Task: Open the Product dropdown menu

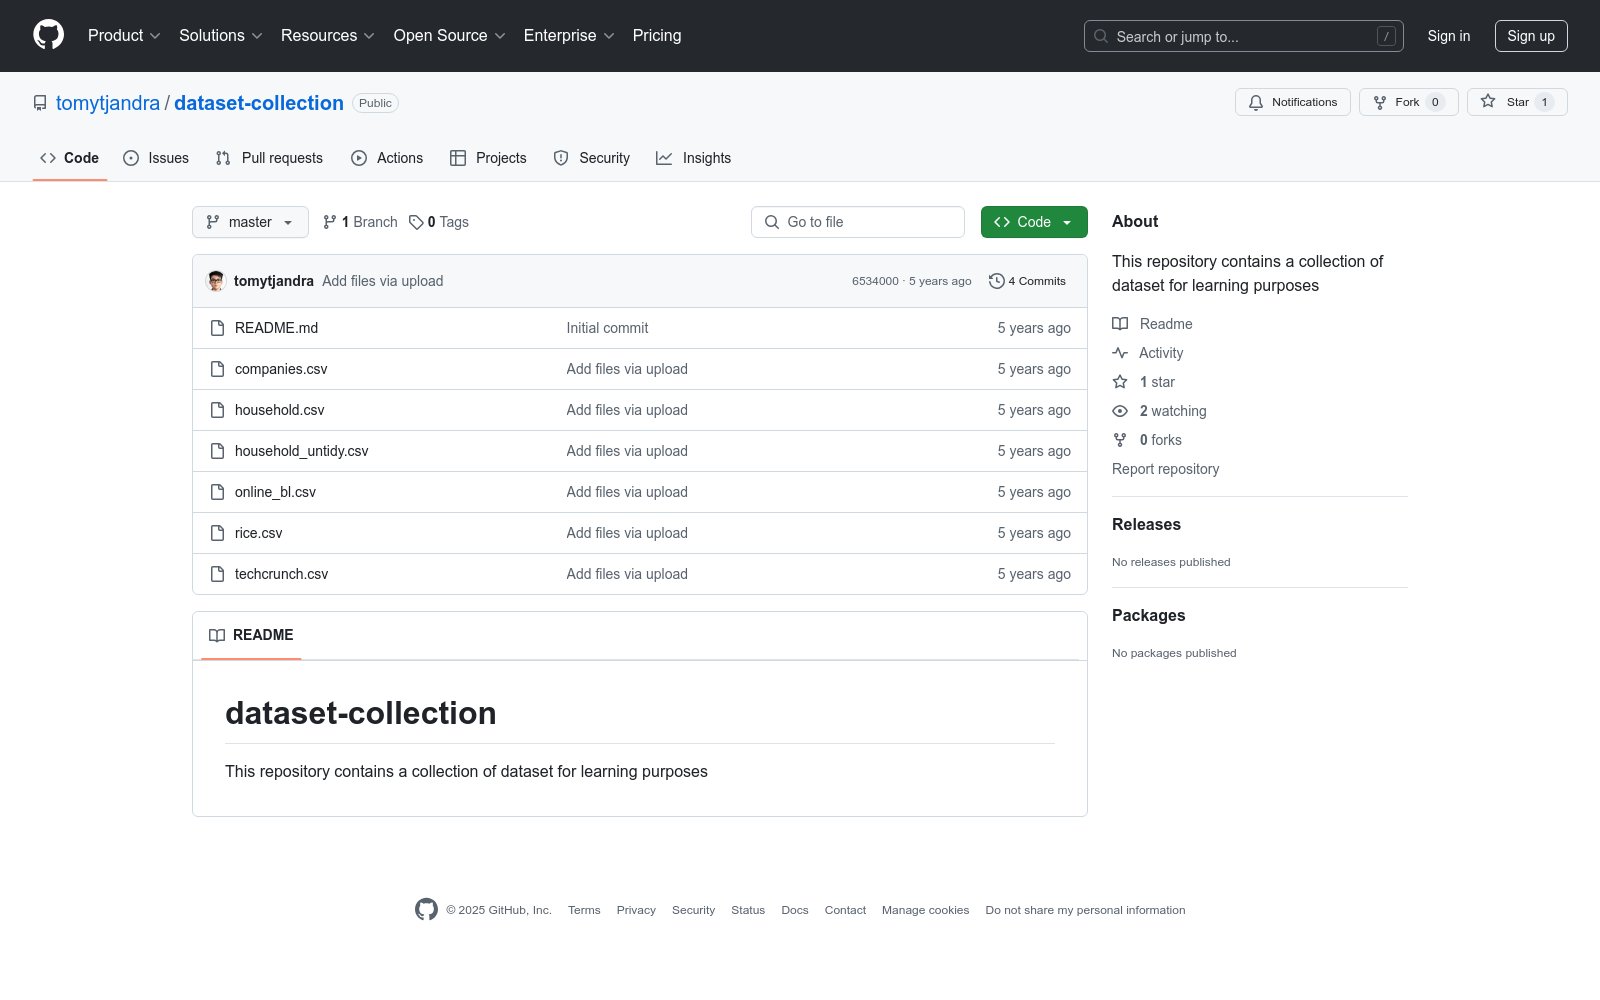Action: coord(124,35)
